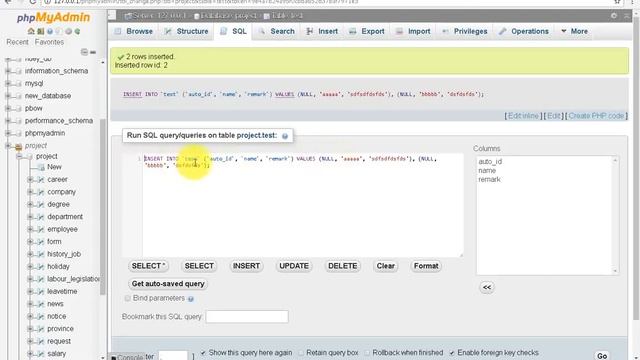This screenshot has height=360, width=640.
Task: Go to the Export tab
Action: (367, 31)
